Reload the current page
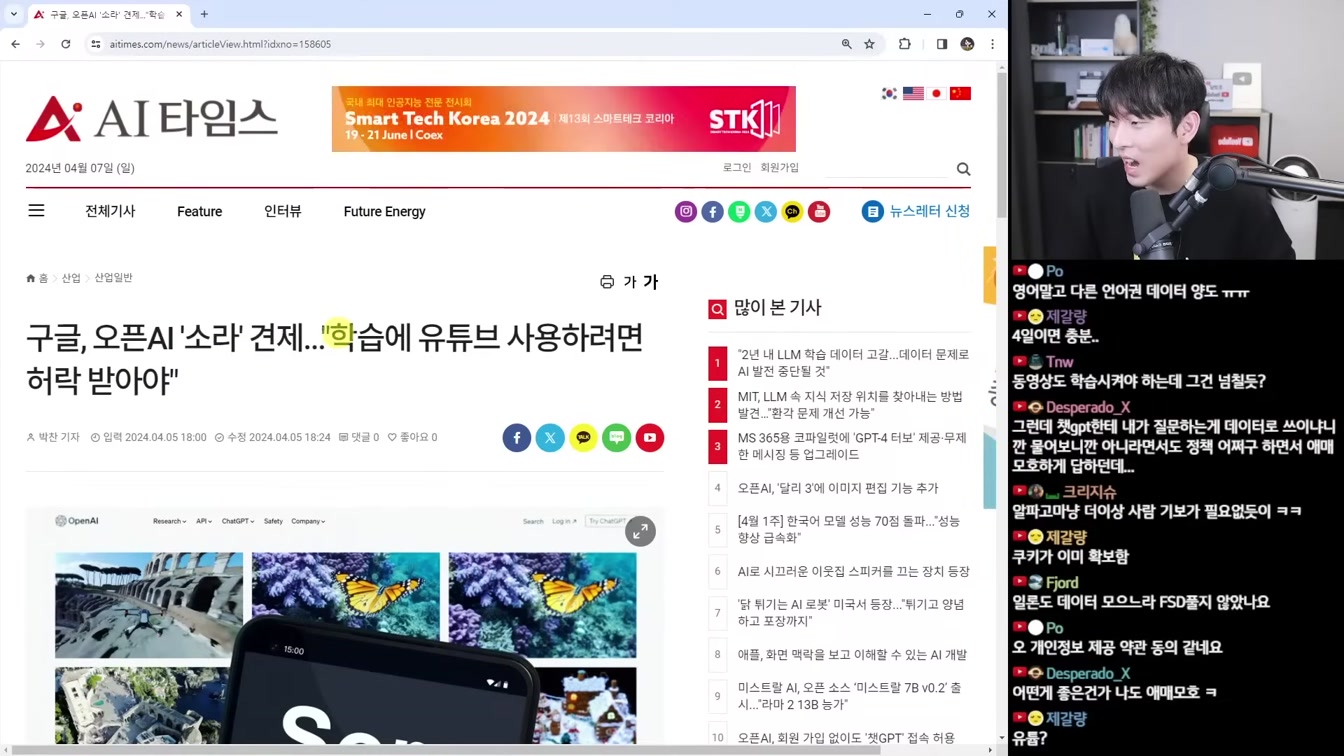 (66, 44)
